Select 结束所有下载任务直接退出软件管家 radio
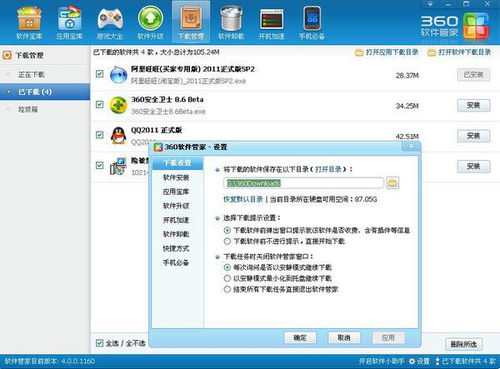500x369 pixels. coord(227,289)
